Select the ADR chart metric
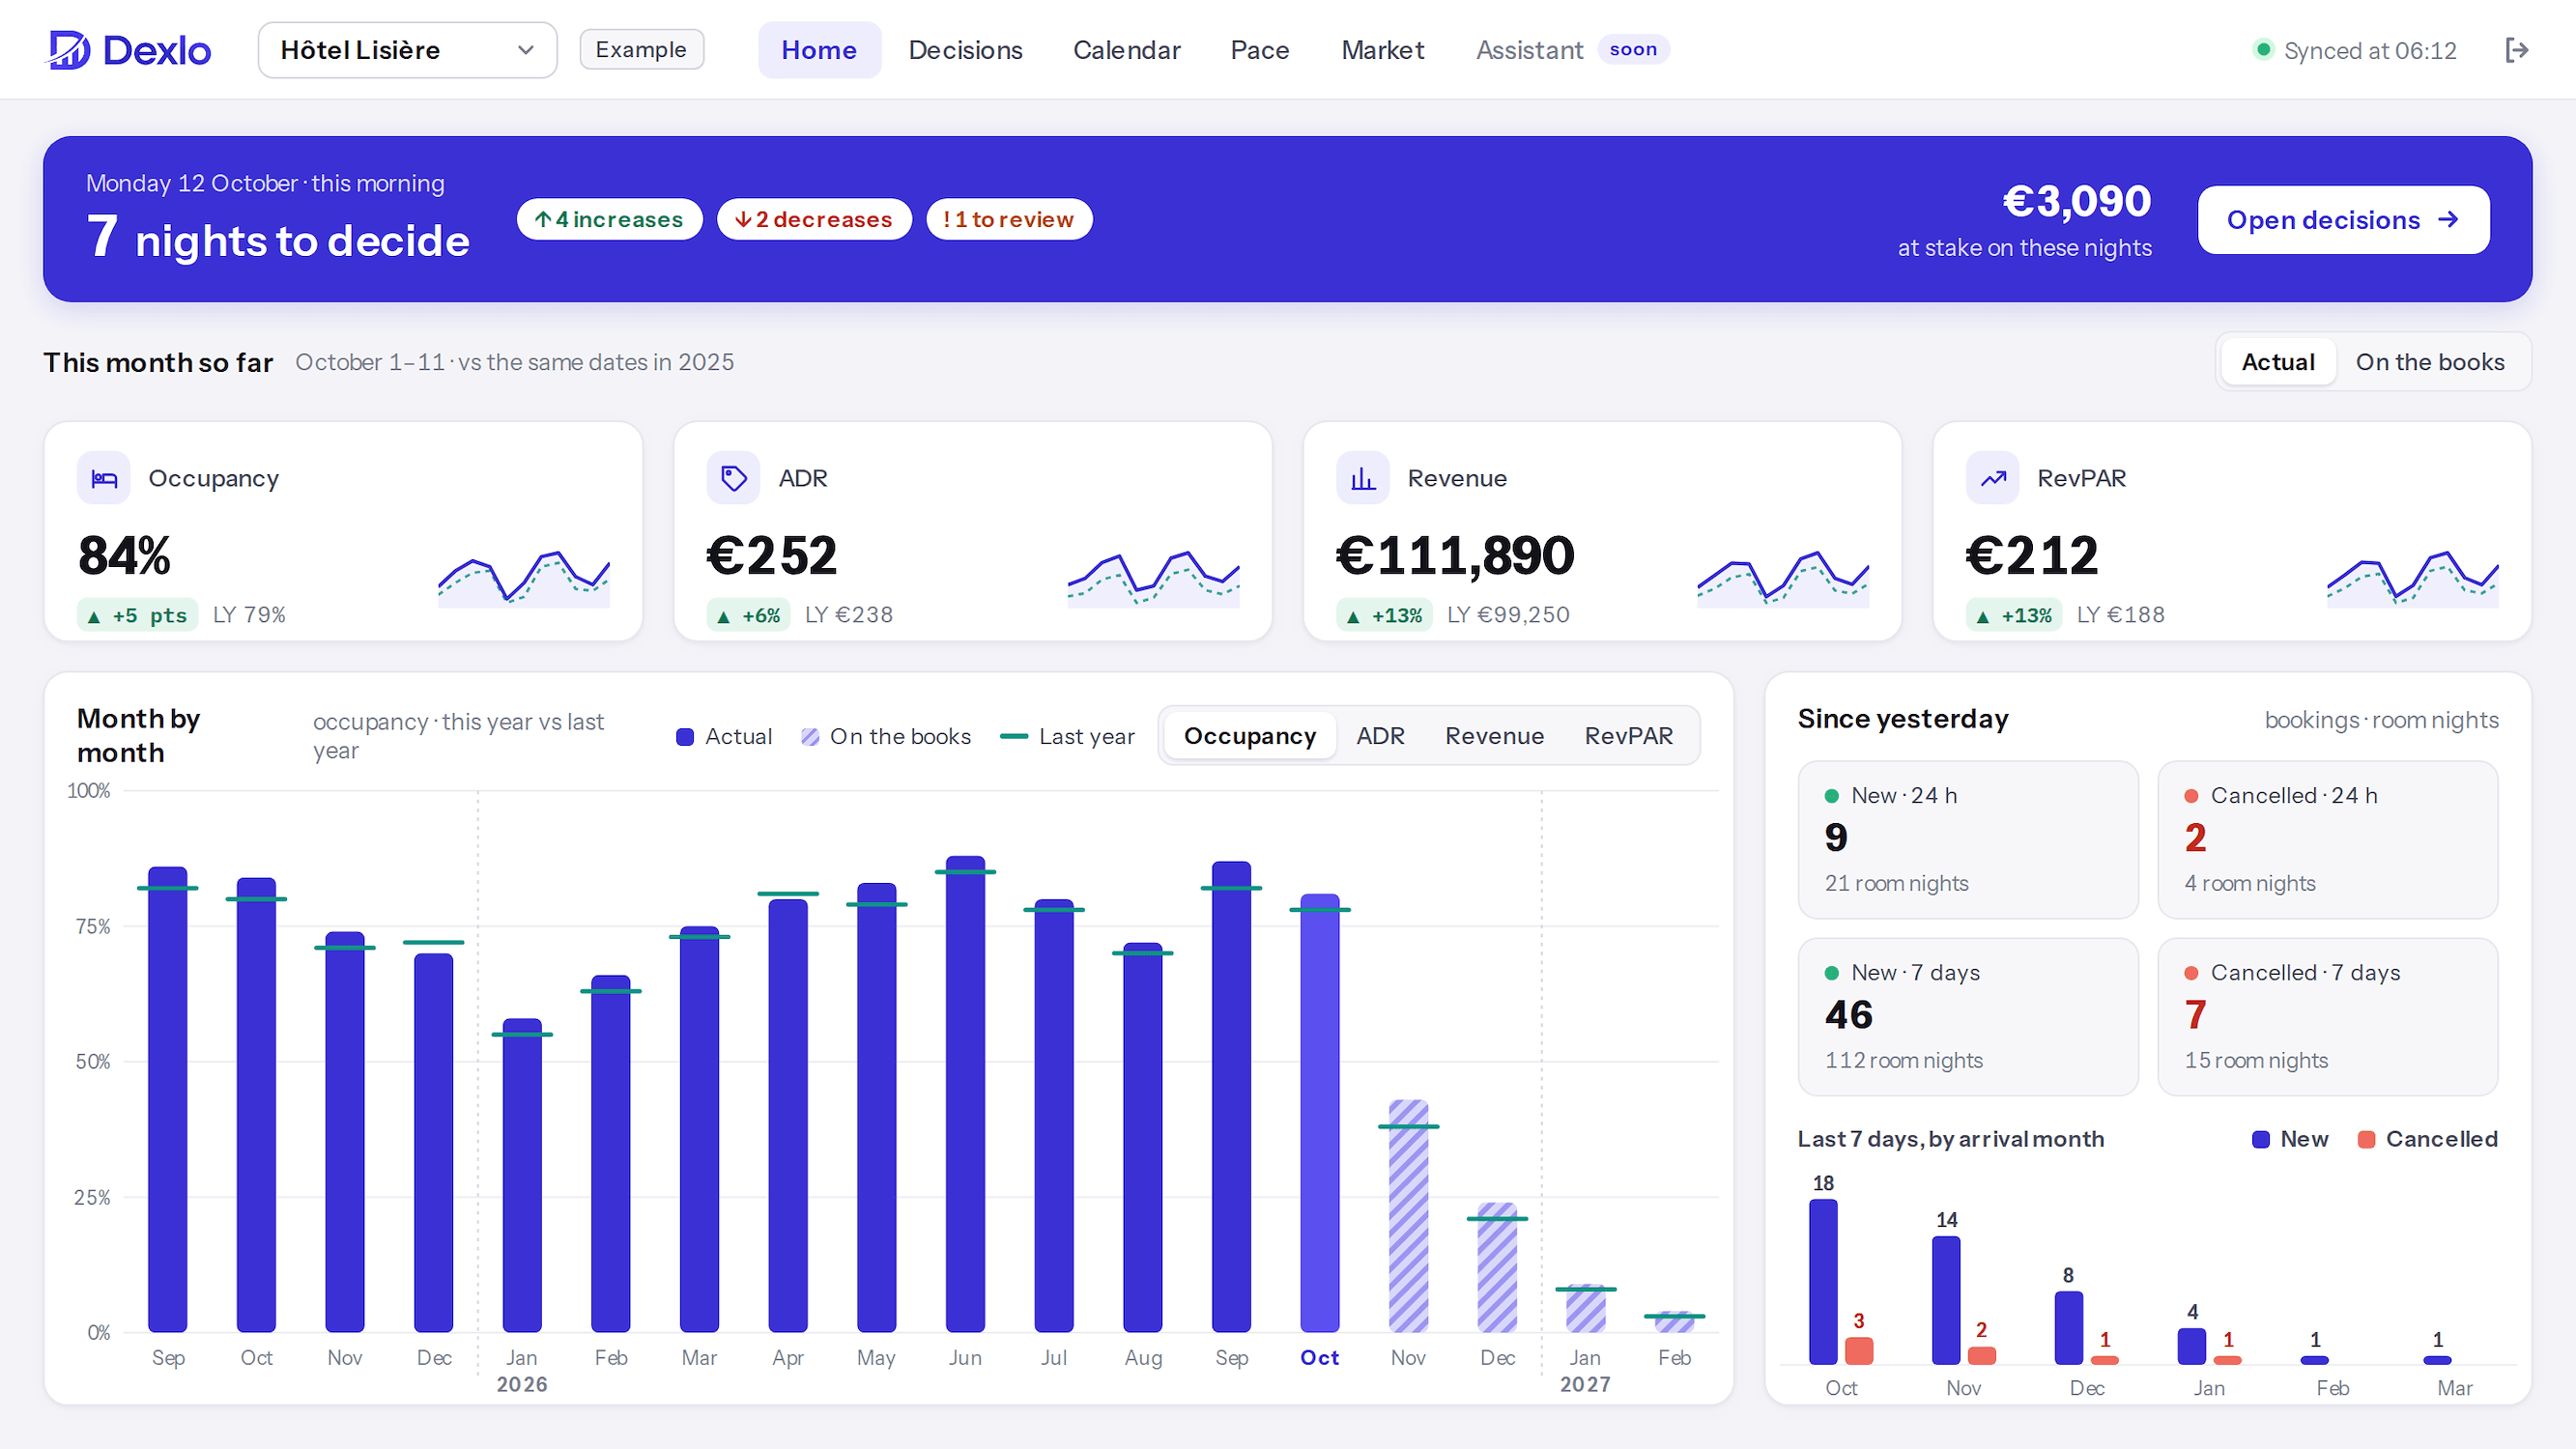 click(x=1380, y=736)
